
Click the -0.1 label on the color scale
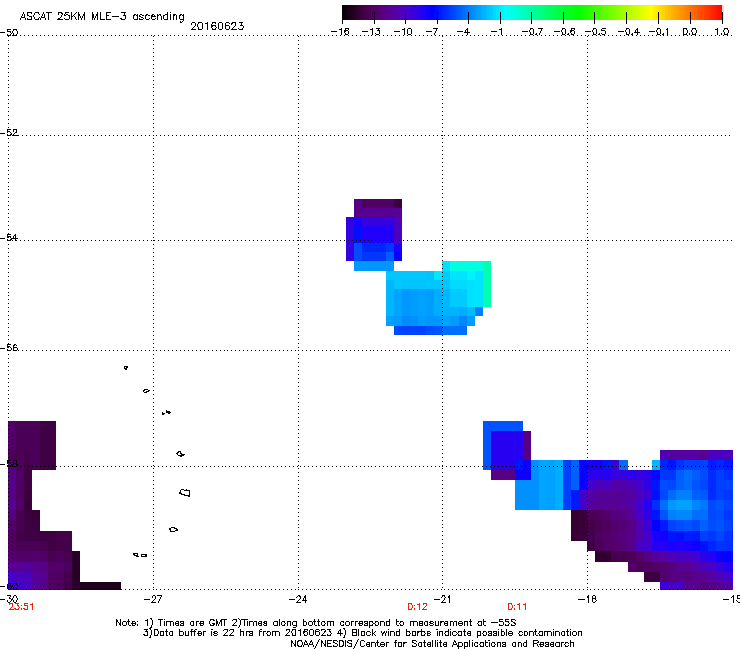click(659, 32)
